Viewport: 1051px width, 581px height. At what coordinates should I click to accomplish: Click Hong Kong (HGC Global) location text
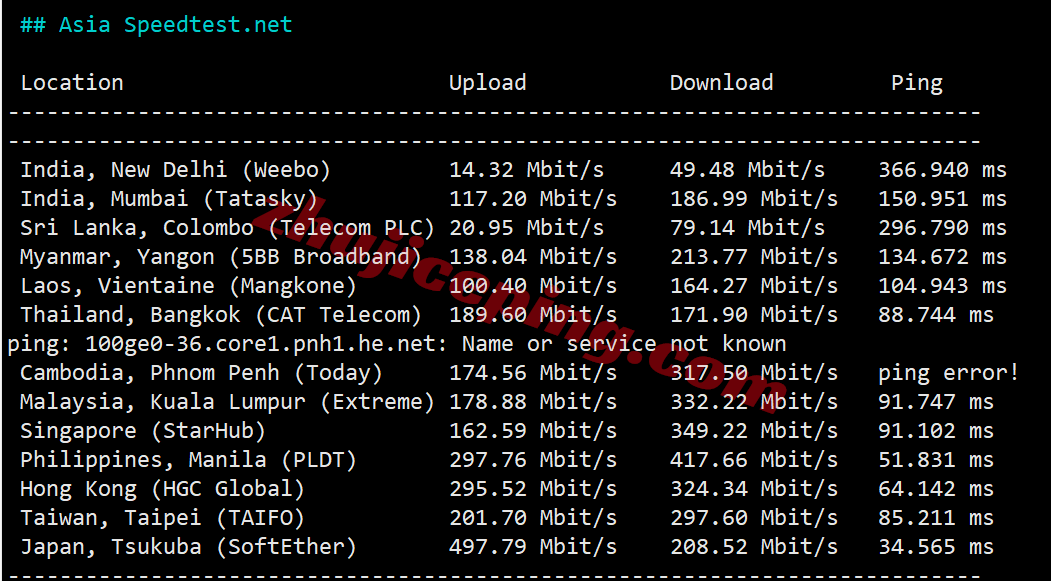click(x=162, y=489)
